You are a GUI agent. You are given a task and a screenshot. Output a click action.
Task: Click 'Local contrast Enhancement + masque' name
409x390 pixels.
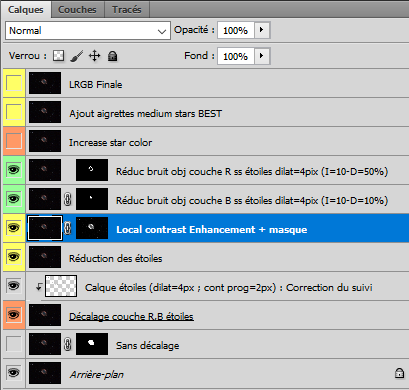click(x=212, y=230)
